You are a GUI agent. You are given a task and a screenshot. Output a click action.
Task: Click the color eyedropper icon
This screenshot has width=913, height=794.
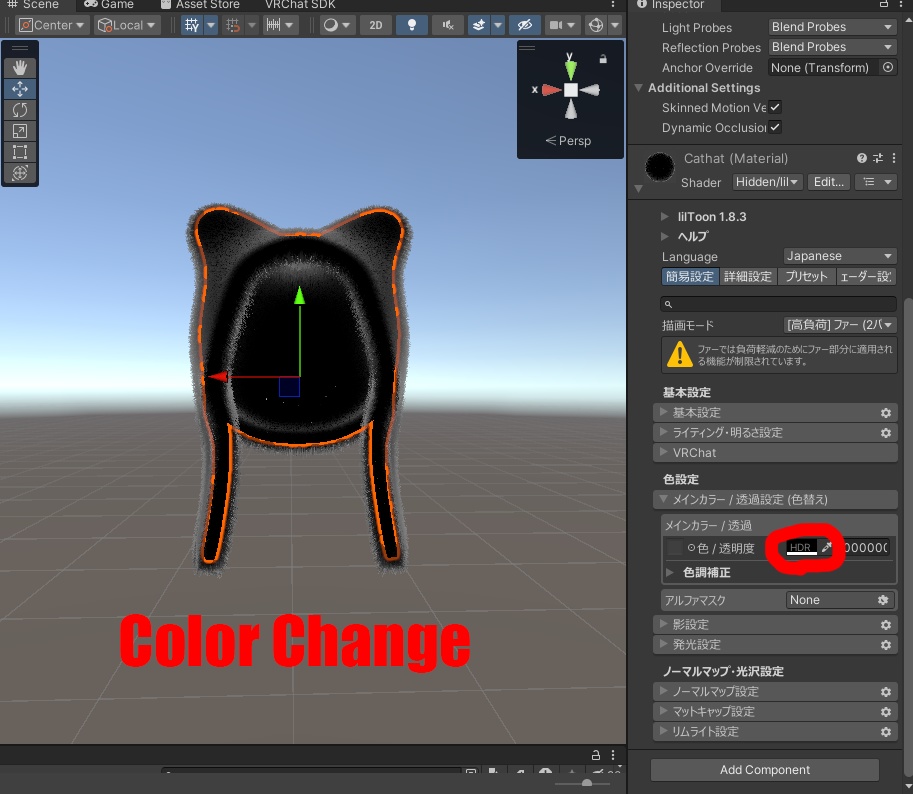[x=826, y=547]
